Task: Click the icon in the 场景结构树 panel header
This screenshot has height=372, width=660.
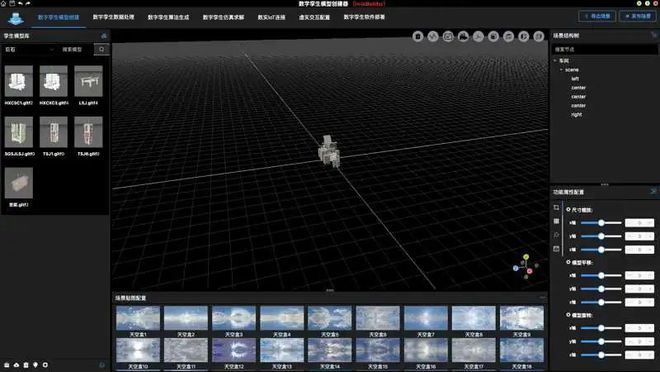Action: click(x=654, y=36)
